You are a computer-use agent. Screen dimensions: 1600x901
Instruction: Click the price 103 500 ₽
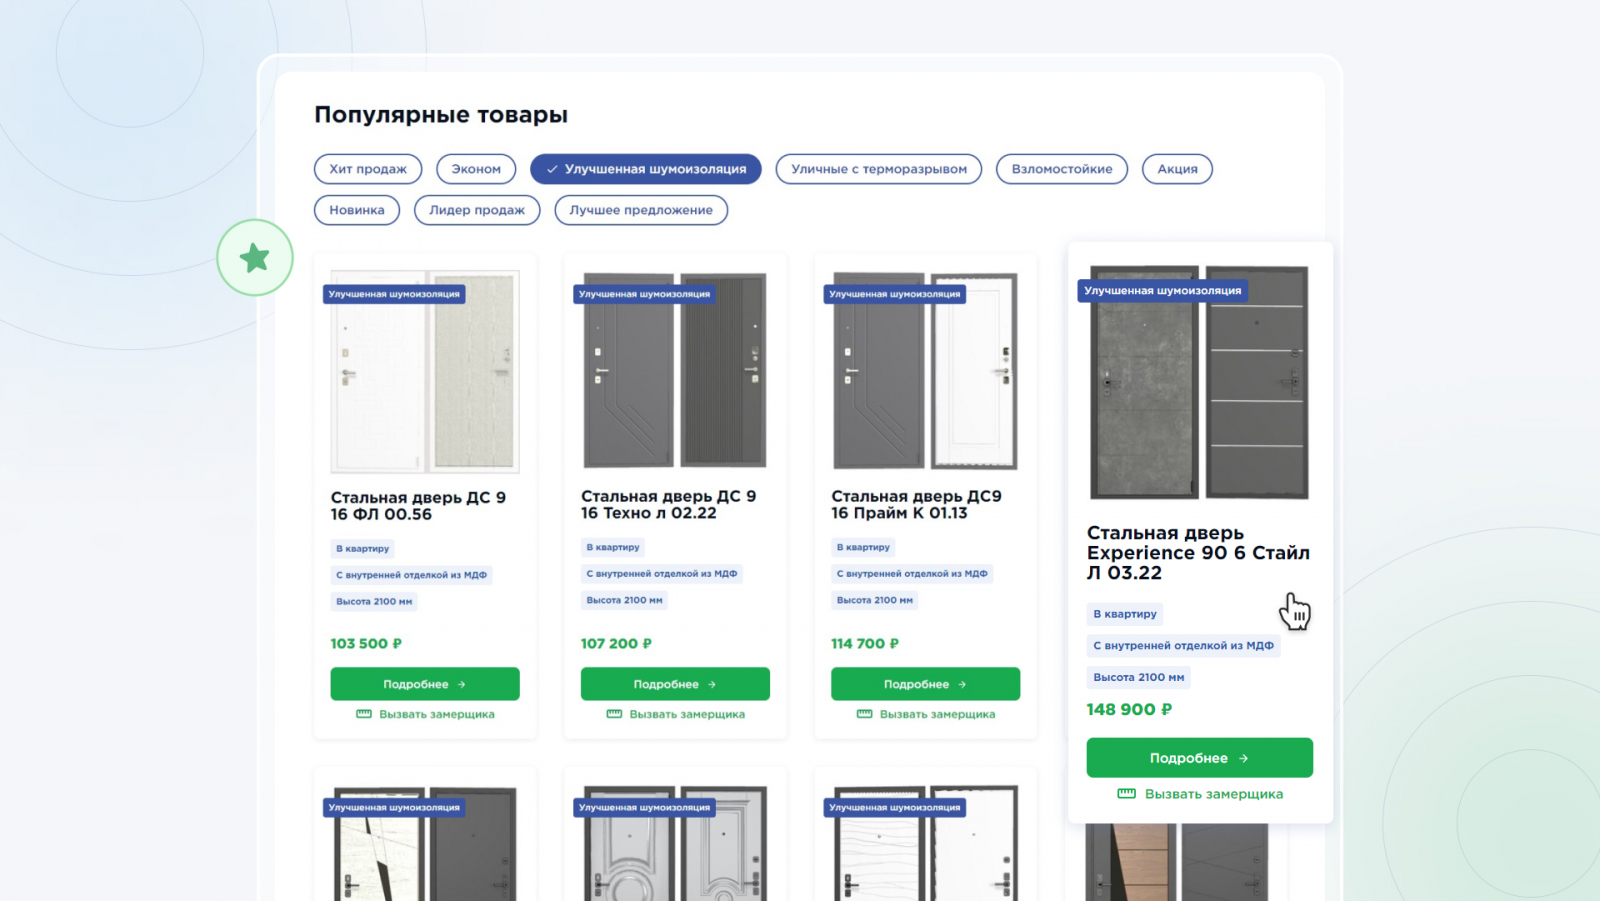[366, 644]
